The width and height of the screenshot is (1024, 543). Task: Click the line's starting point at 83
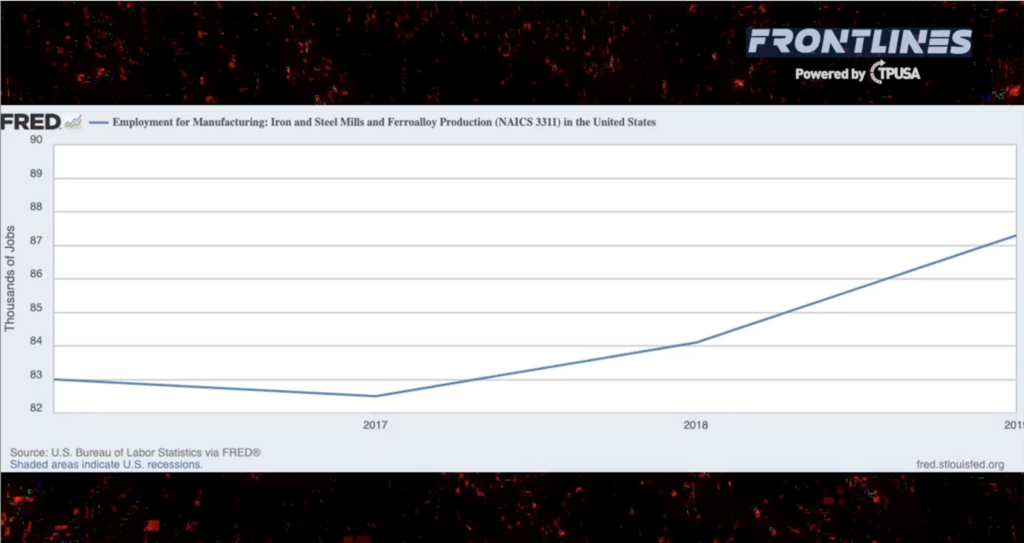[x=56, y=379]
